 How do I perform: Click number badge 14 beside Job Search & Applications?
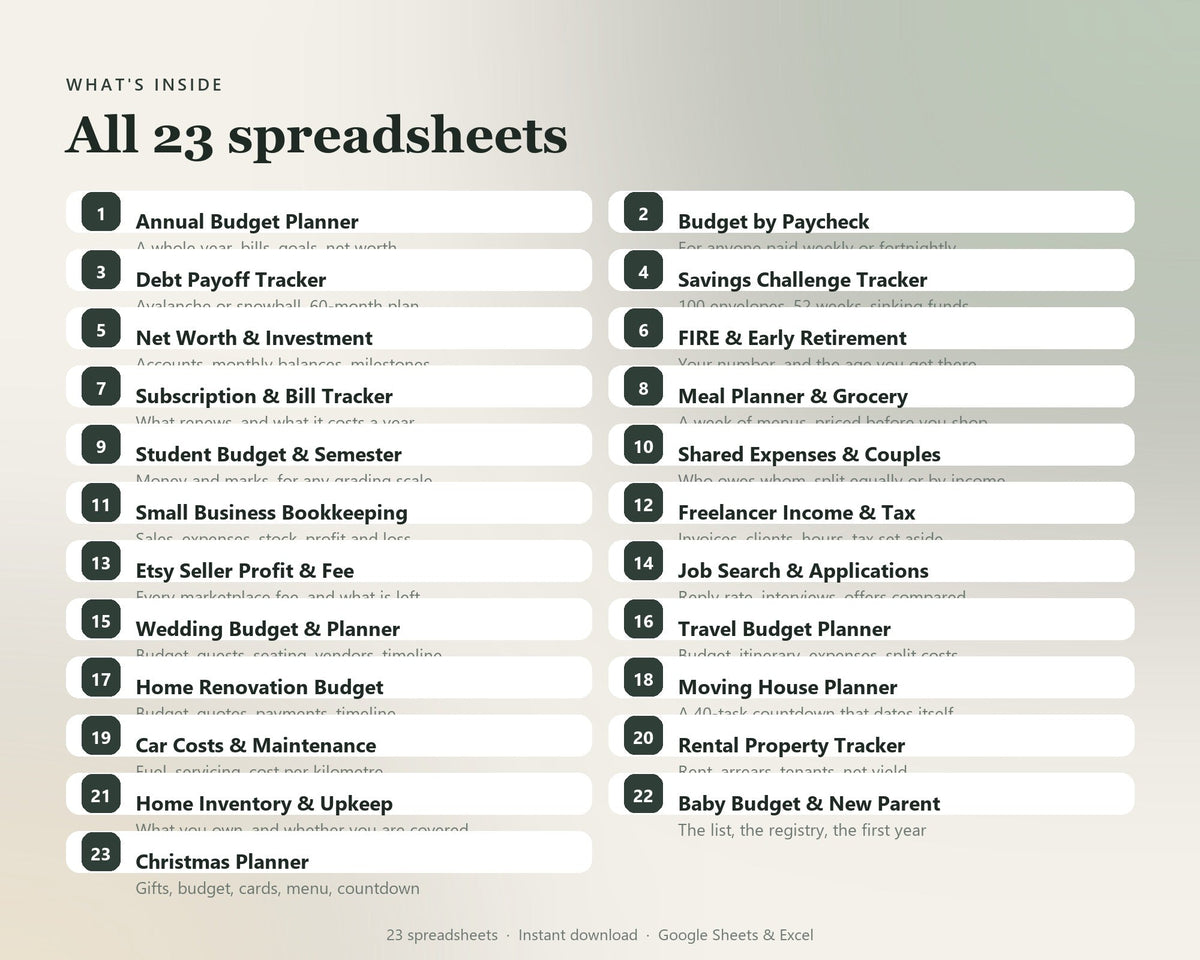643,562
